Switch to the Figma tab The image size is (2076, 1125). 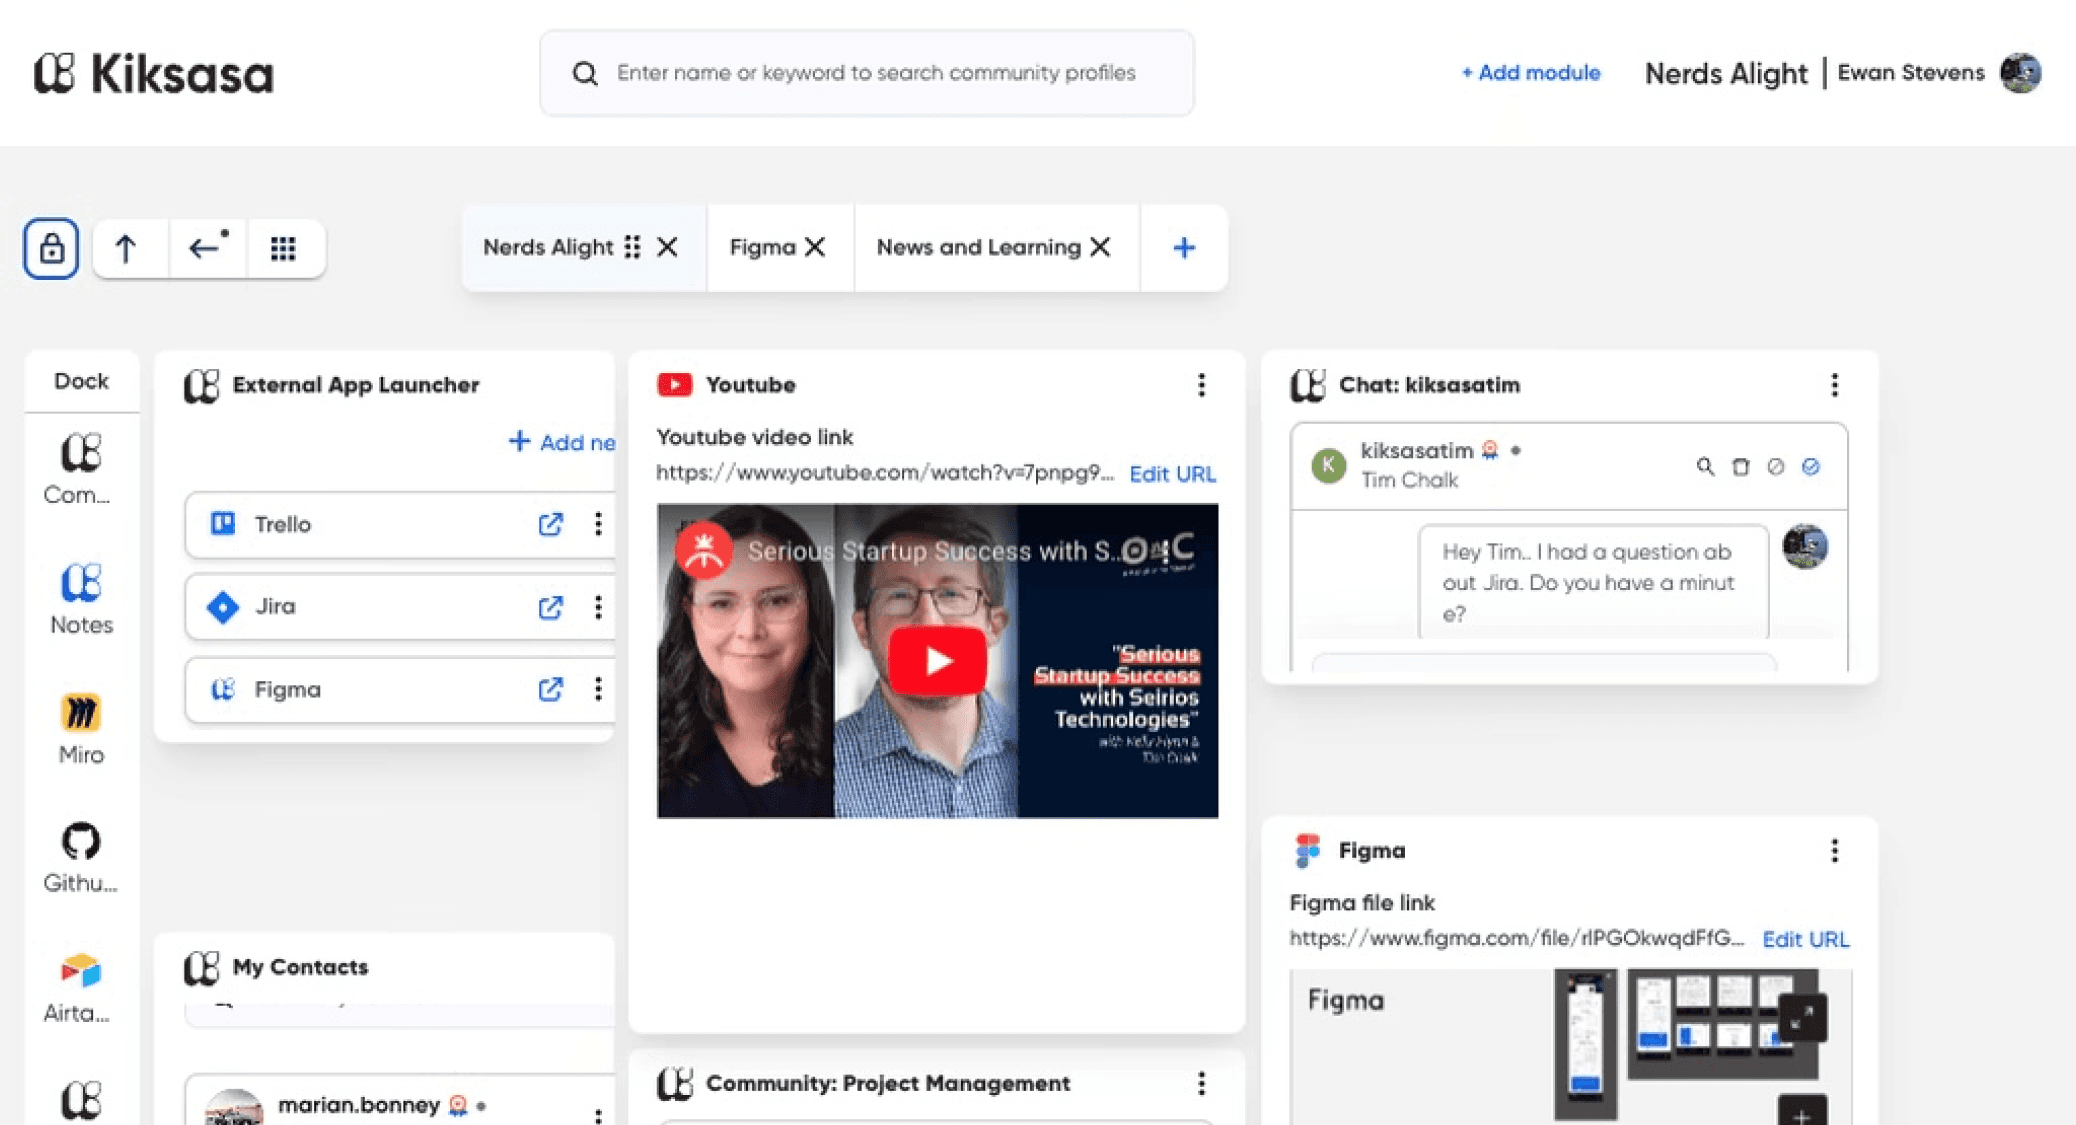point(762,247)
